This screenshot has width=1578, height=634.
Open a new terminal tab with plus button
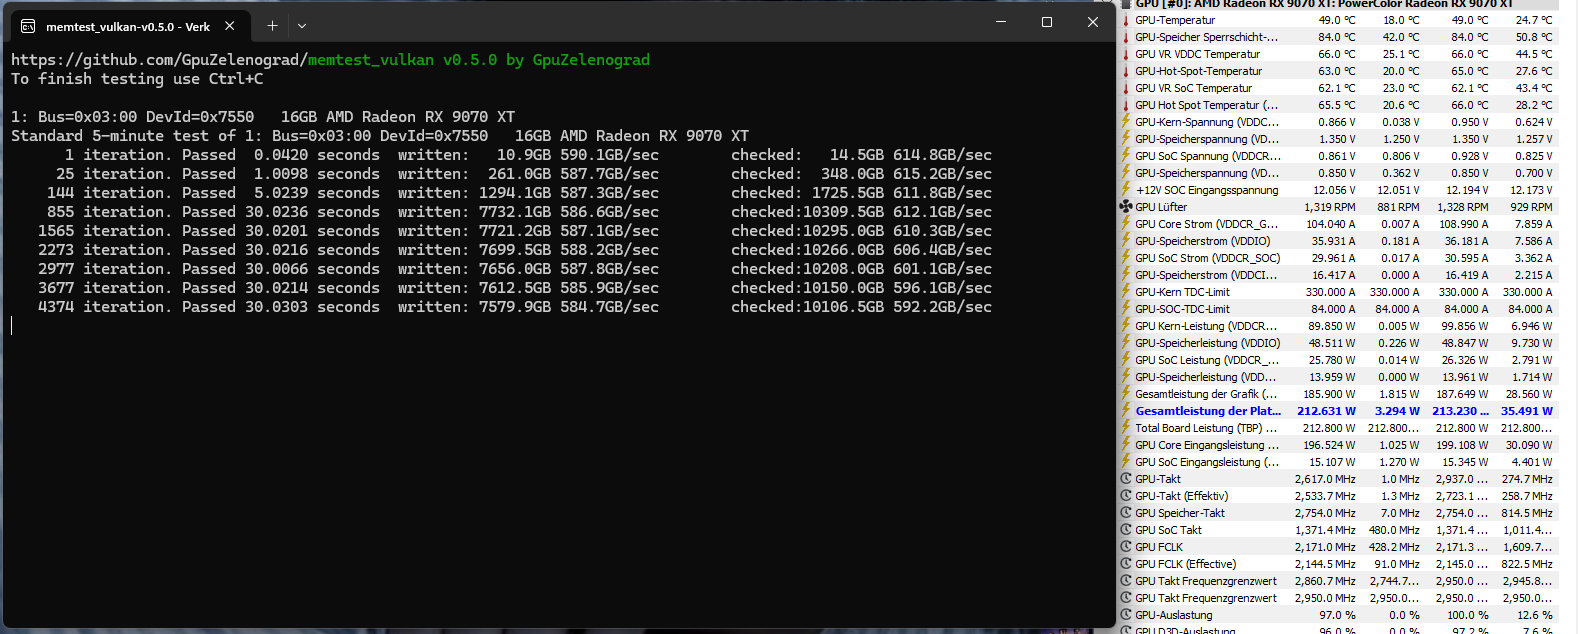272,26
